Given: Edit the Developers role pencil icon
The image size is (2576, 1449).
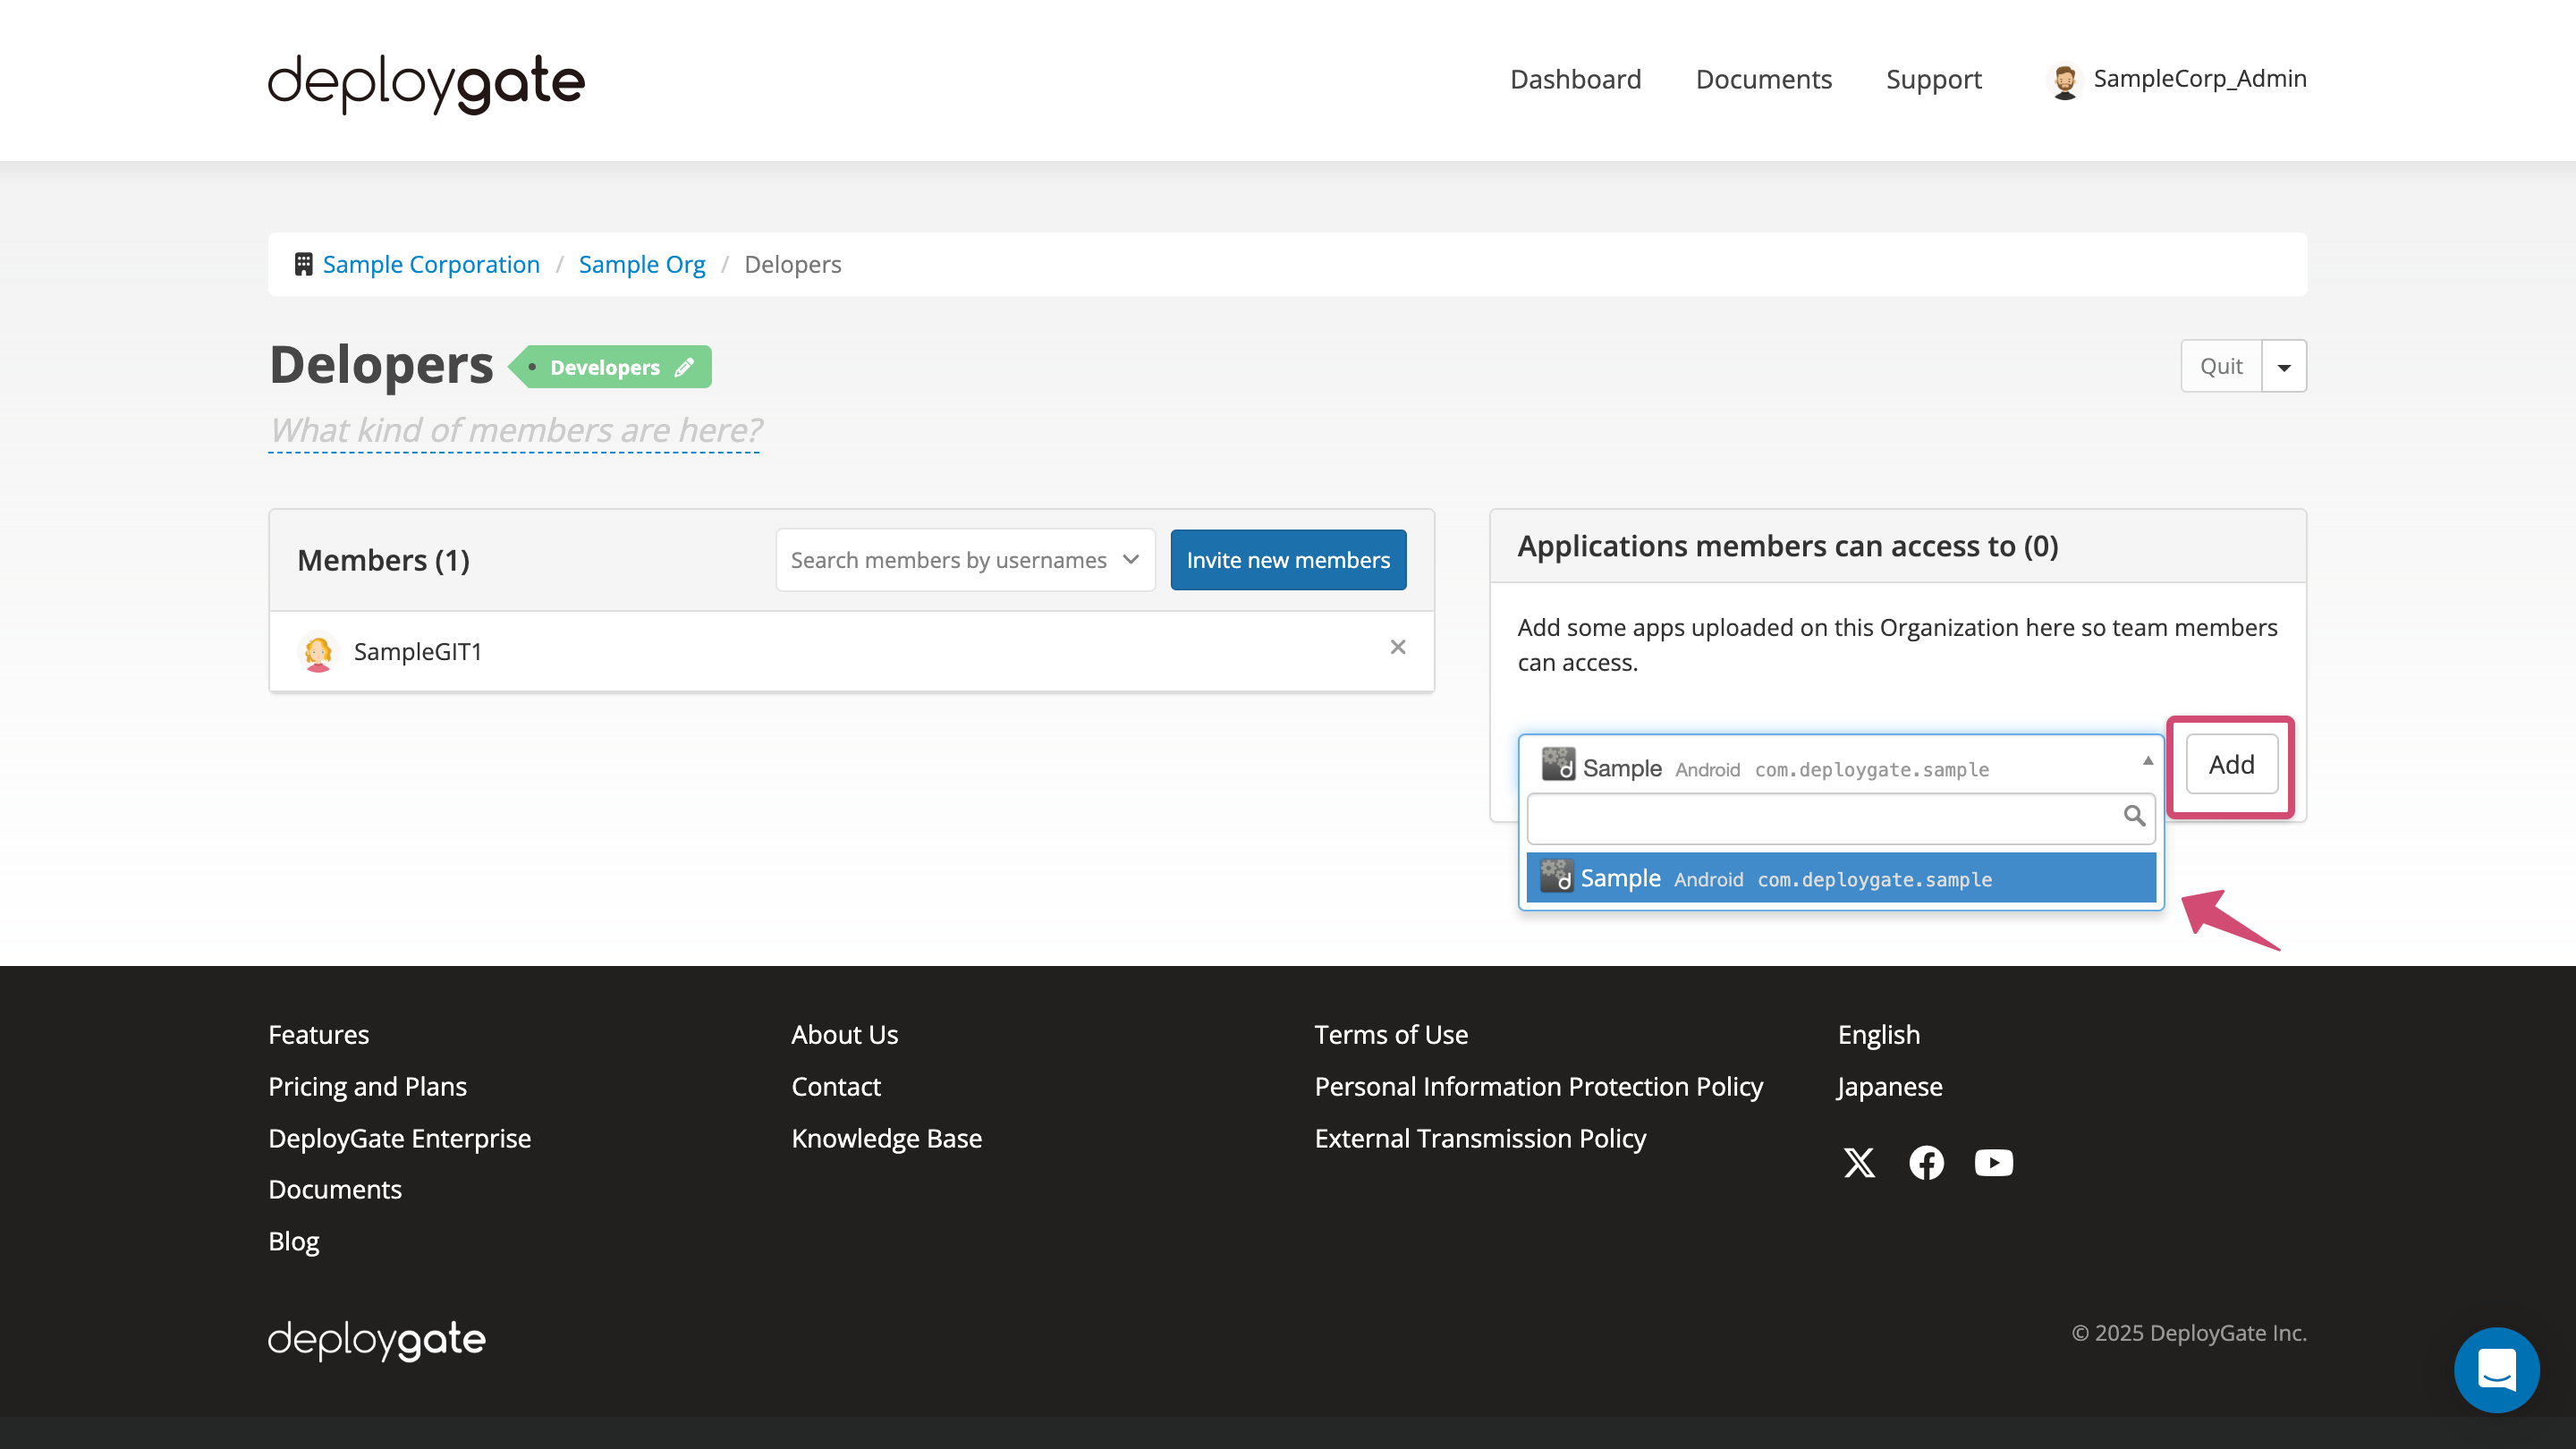Looking at the screenshot, I should (684, 367).
